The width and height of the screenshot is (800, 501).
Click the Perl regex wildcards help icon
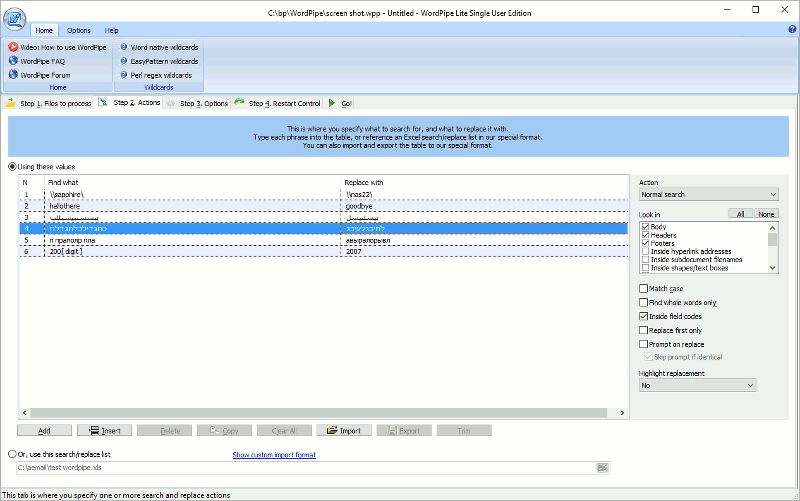click(123, 74)
